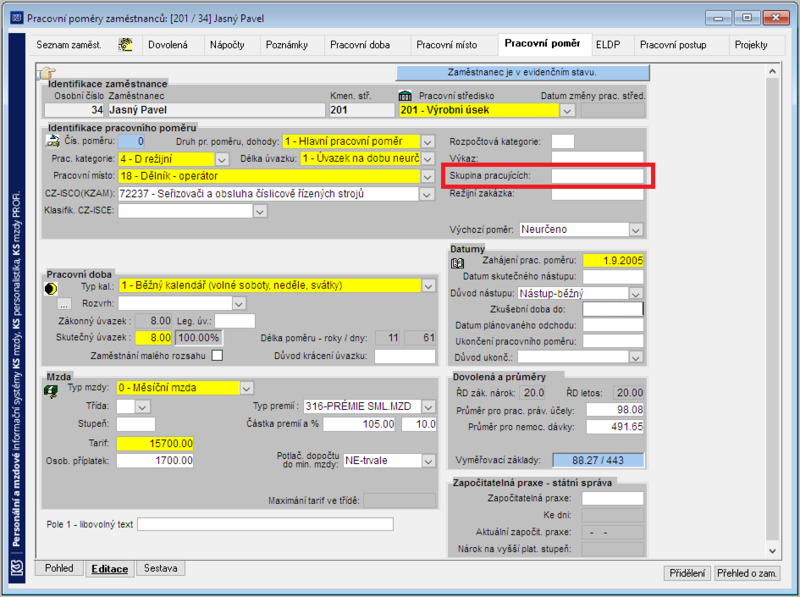This screenshot has height=597, width=800.
Task: Expand the Důvod nástupu dropdown
Action: pos(636,293)
